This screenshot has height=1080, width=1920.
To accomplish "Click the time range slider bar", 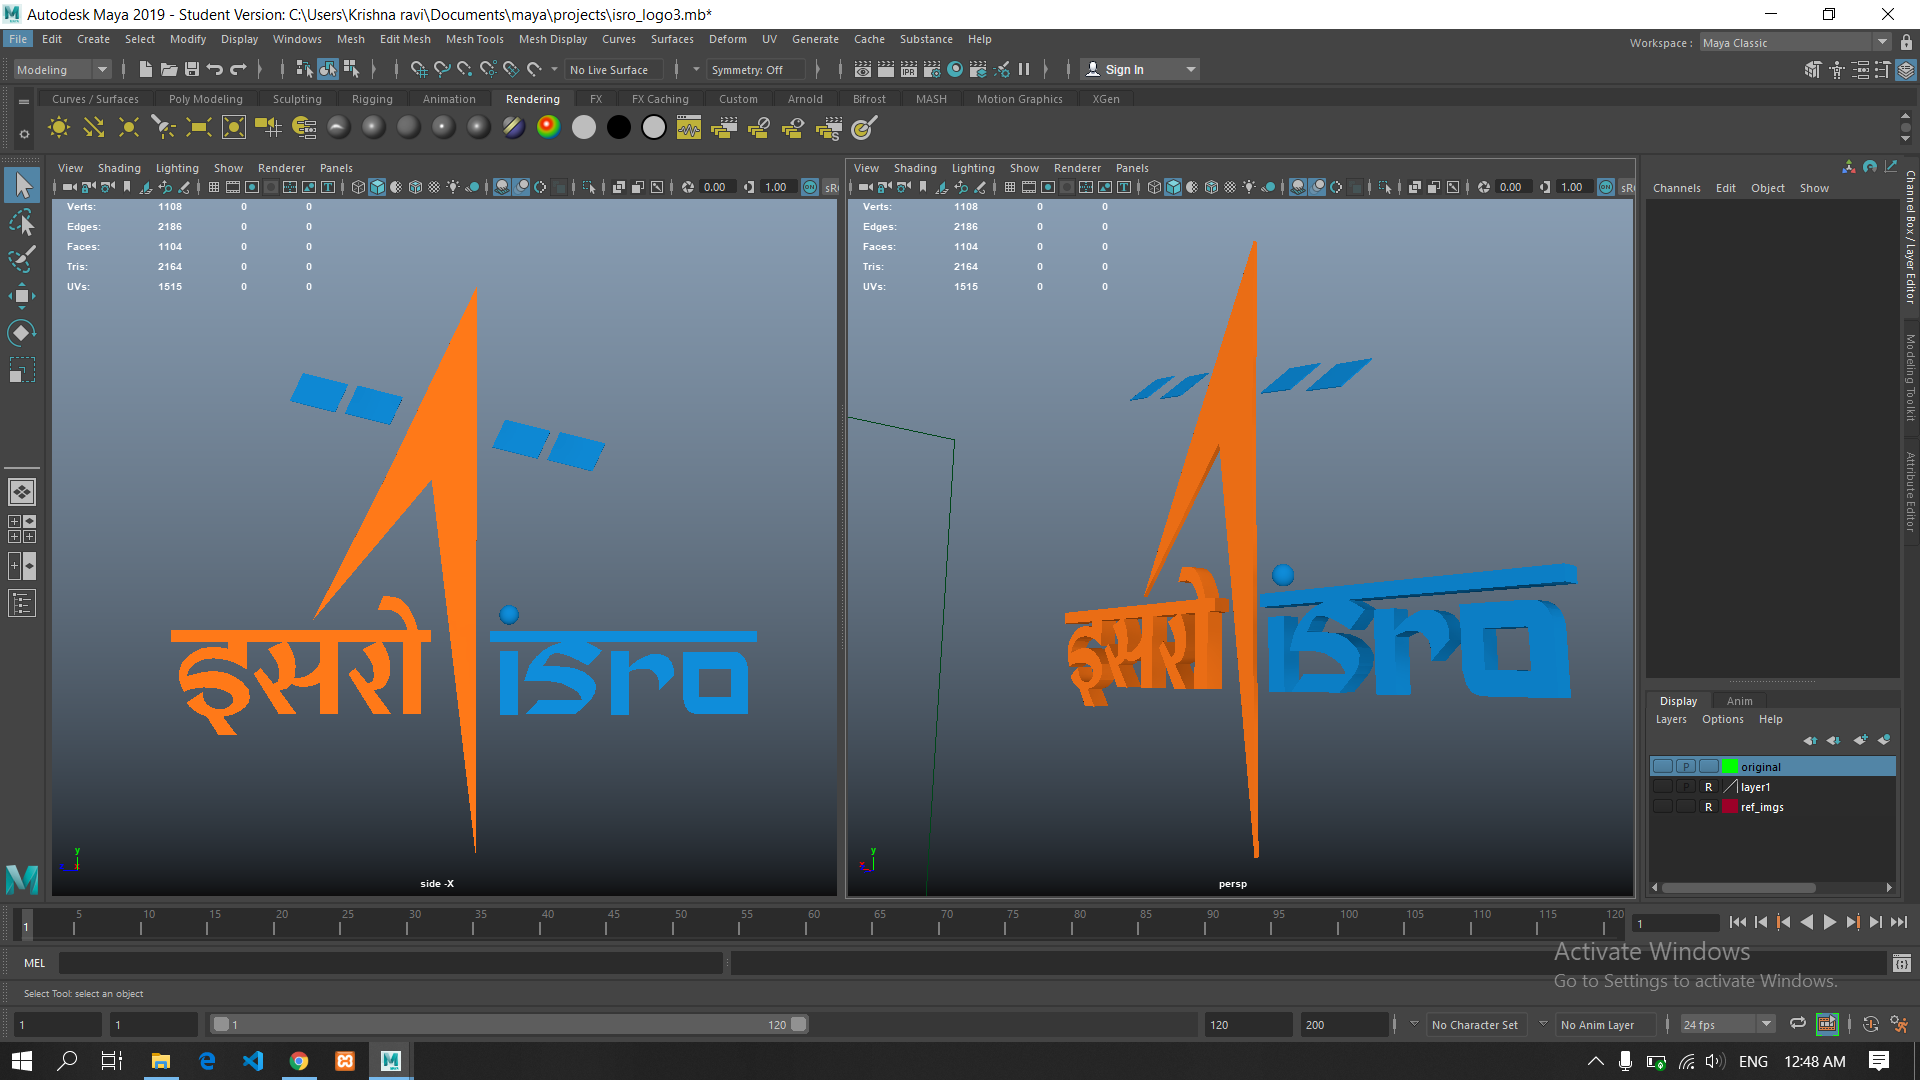I will click(x=509, y=1024).
